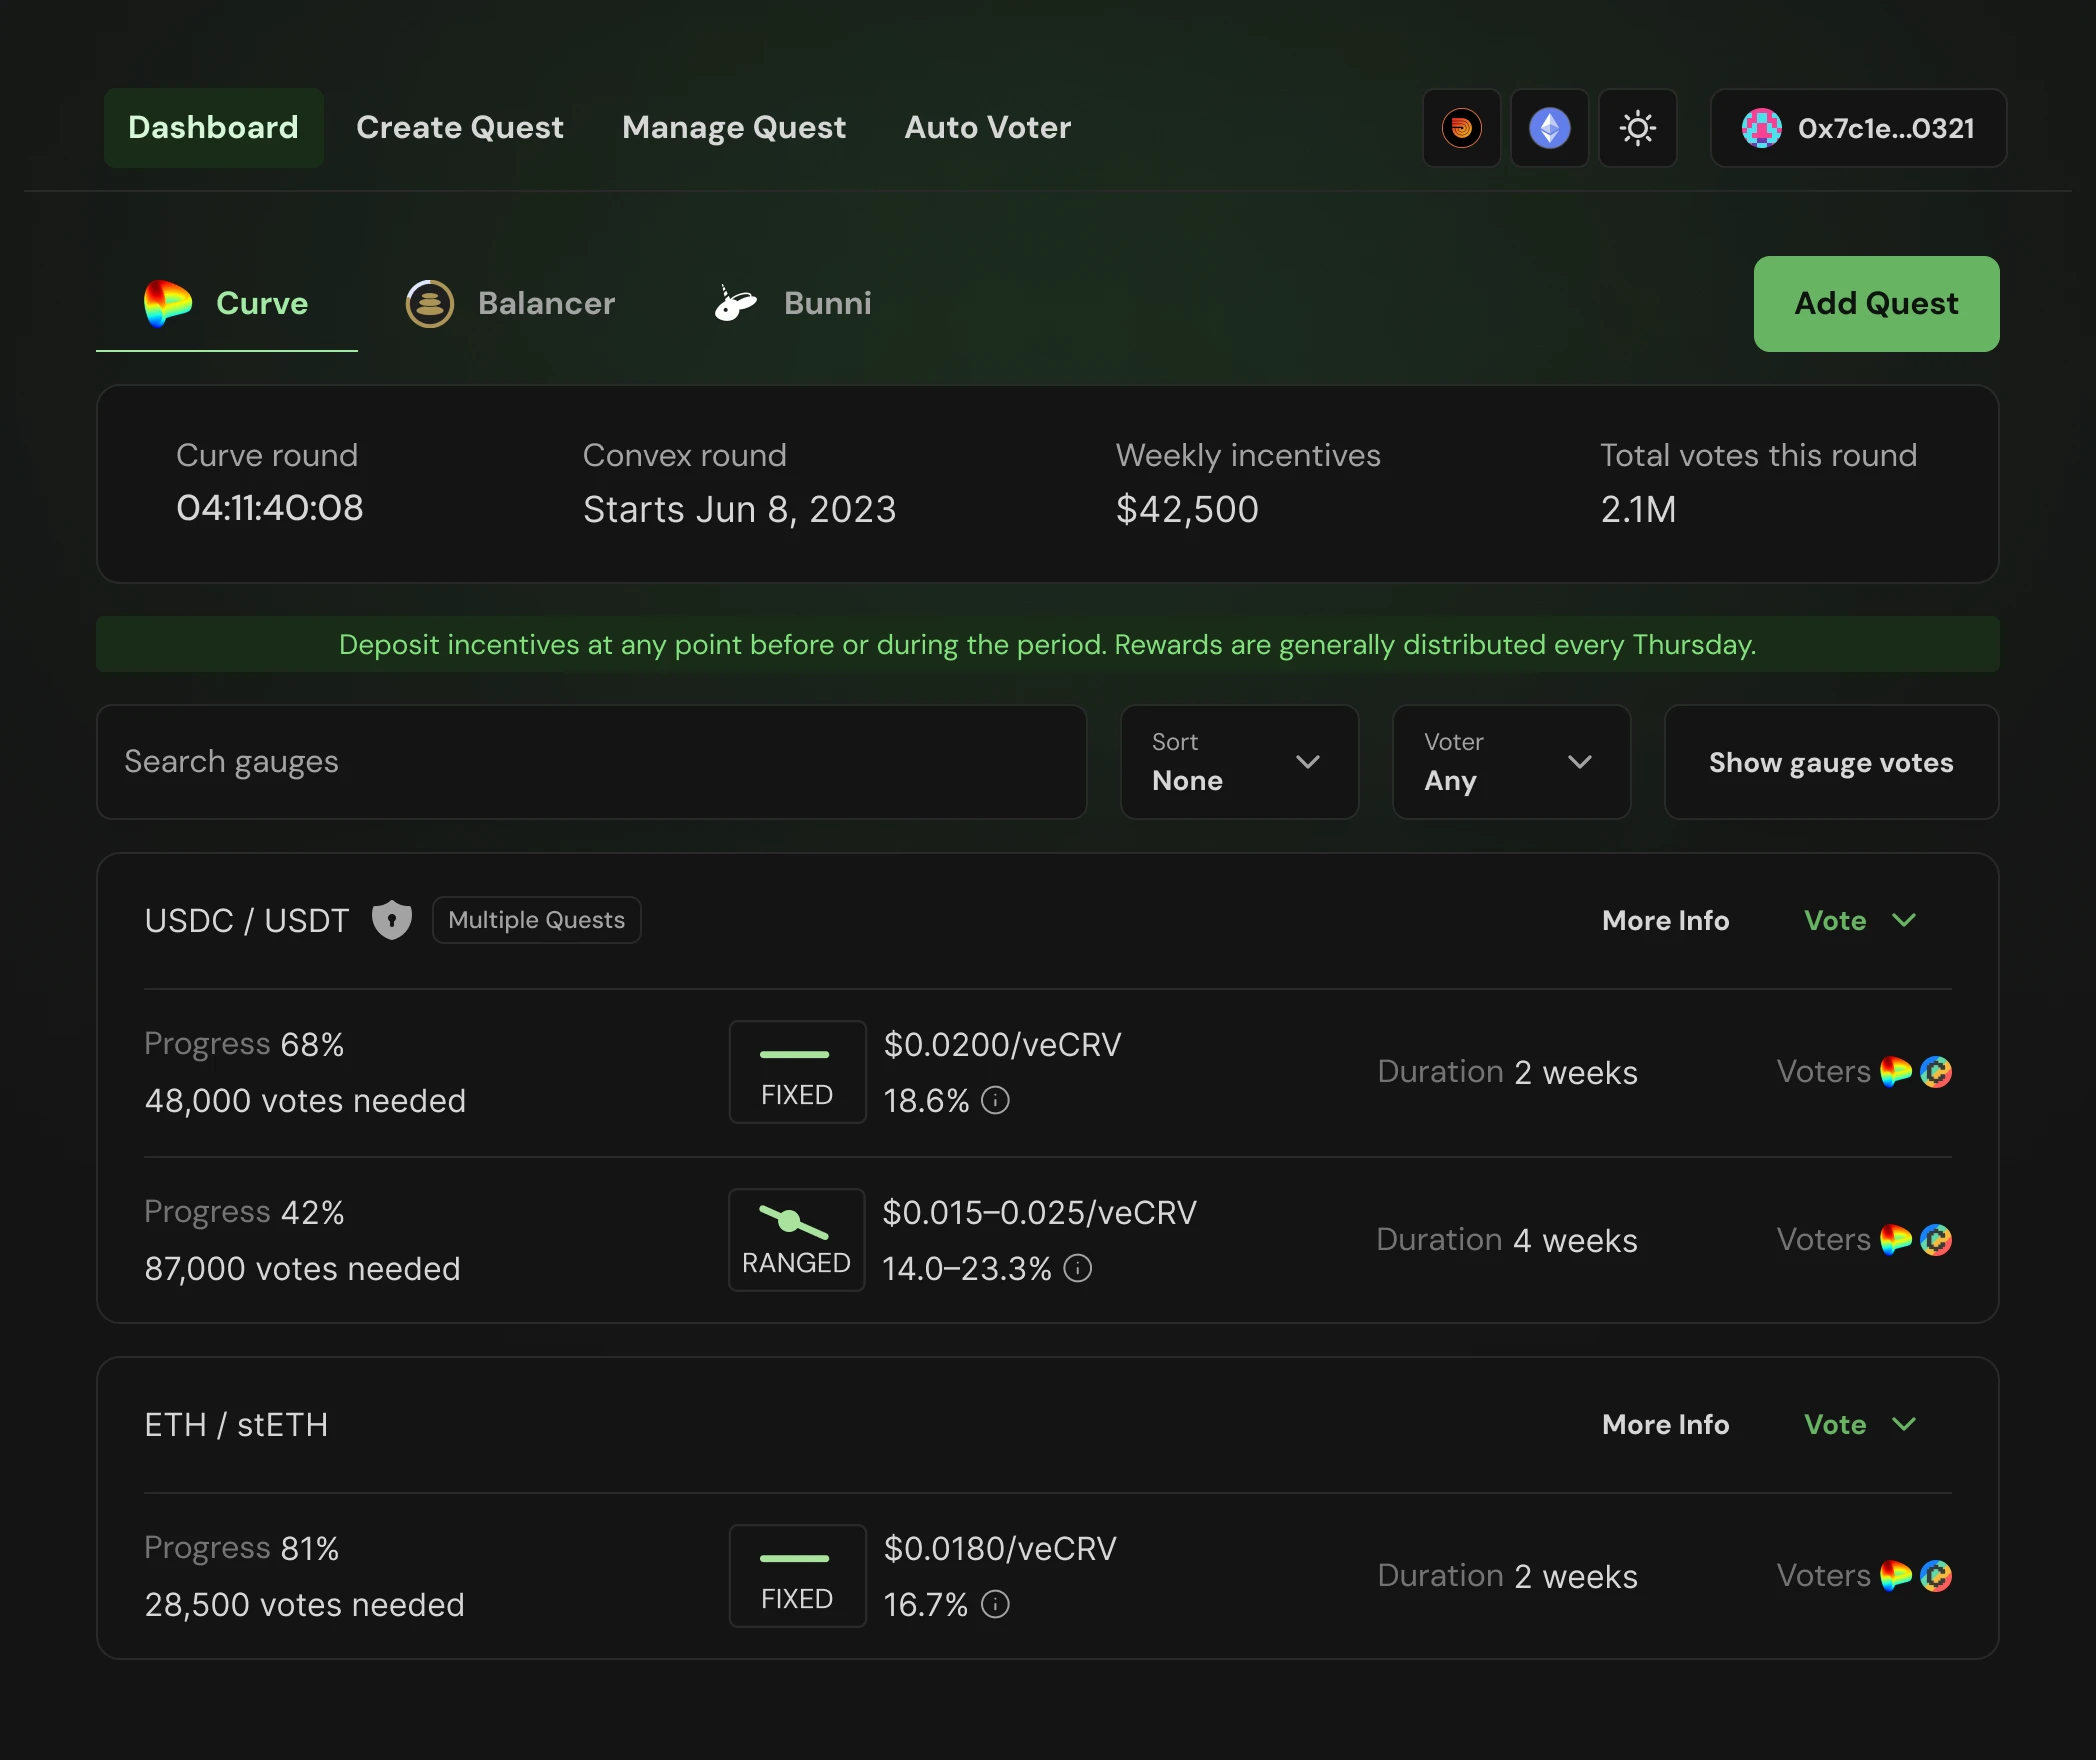Click the $42,500 weekly incentives value
This screenshot has width=2096, height=1760.
[1187, 509]
